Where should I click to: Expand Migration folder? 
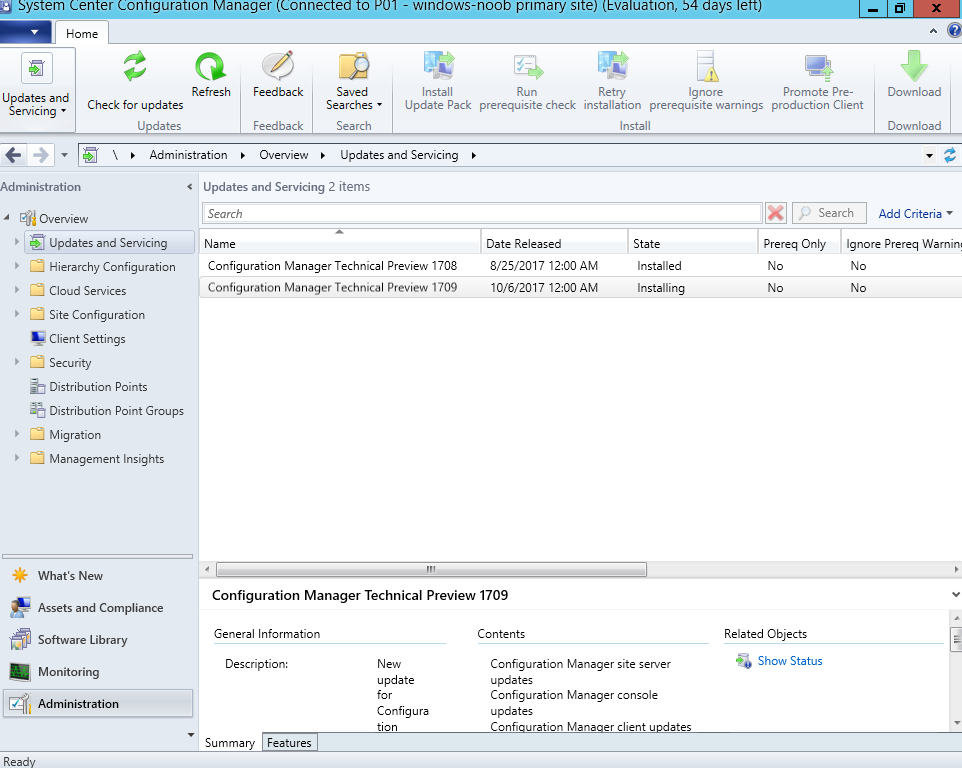(17, 434)
